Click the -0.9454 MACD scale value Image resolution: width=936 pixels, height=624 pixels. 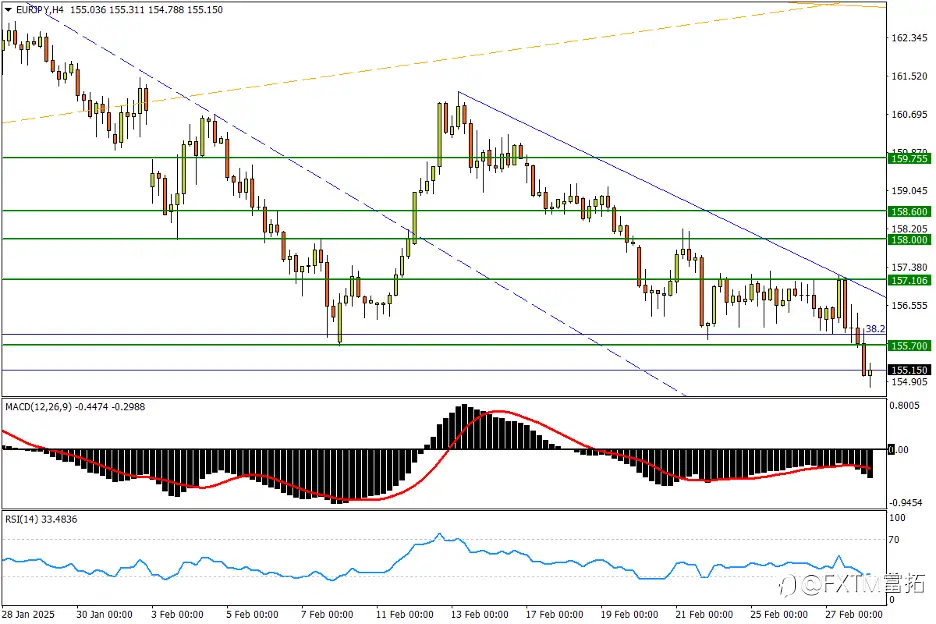point(906,502)
